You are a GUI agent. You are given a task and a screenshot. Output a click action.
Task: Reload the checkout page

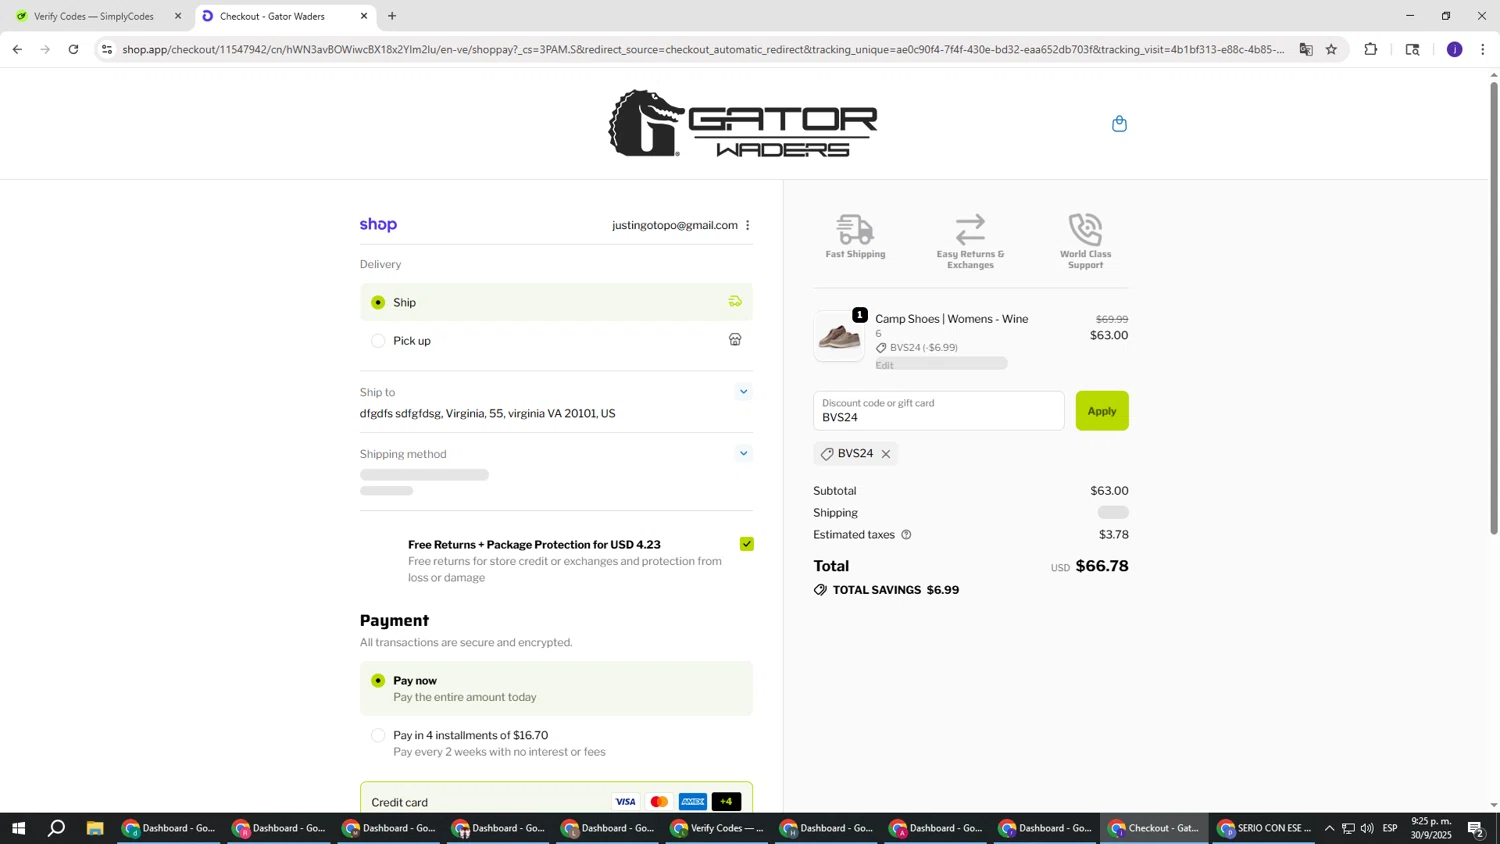click(x=74, y=49)
